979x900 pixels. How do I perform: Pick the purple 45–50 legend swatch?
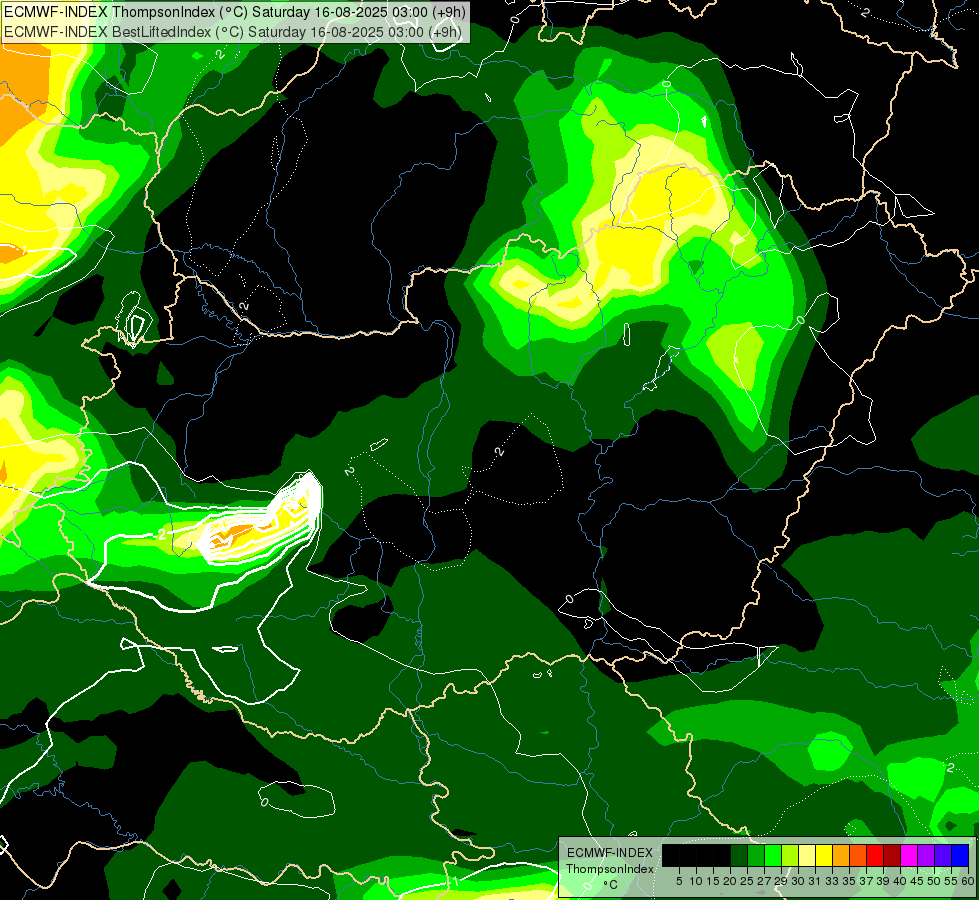click(926, 855)
